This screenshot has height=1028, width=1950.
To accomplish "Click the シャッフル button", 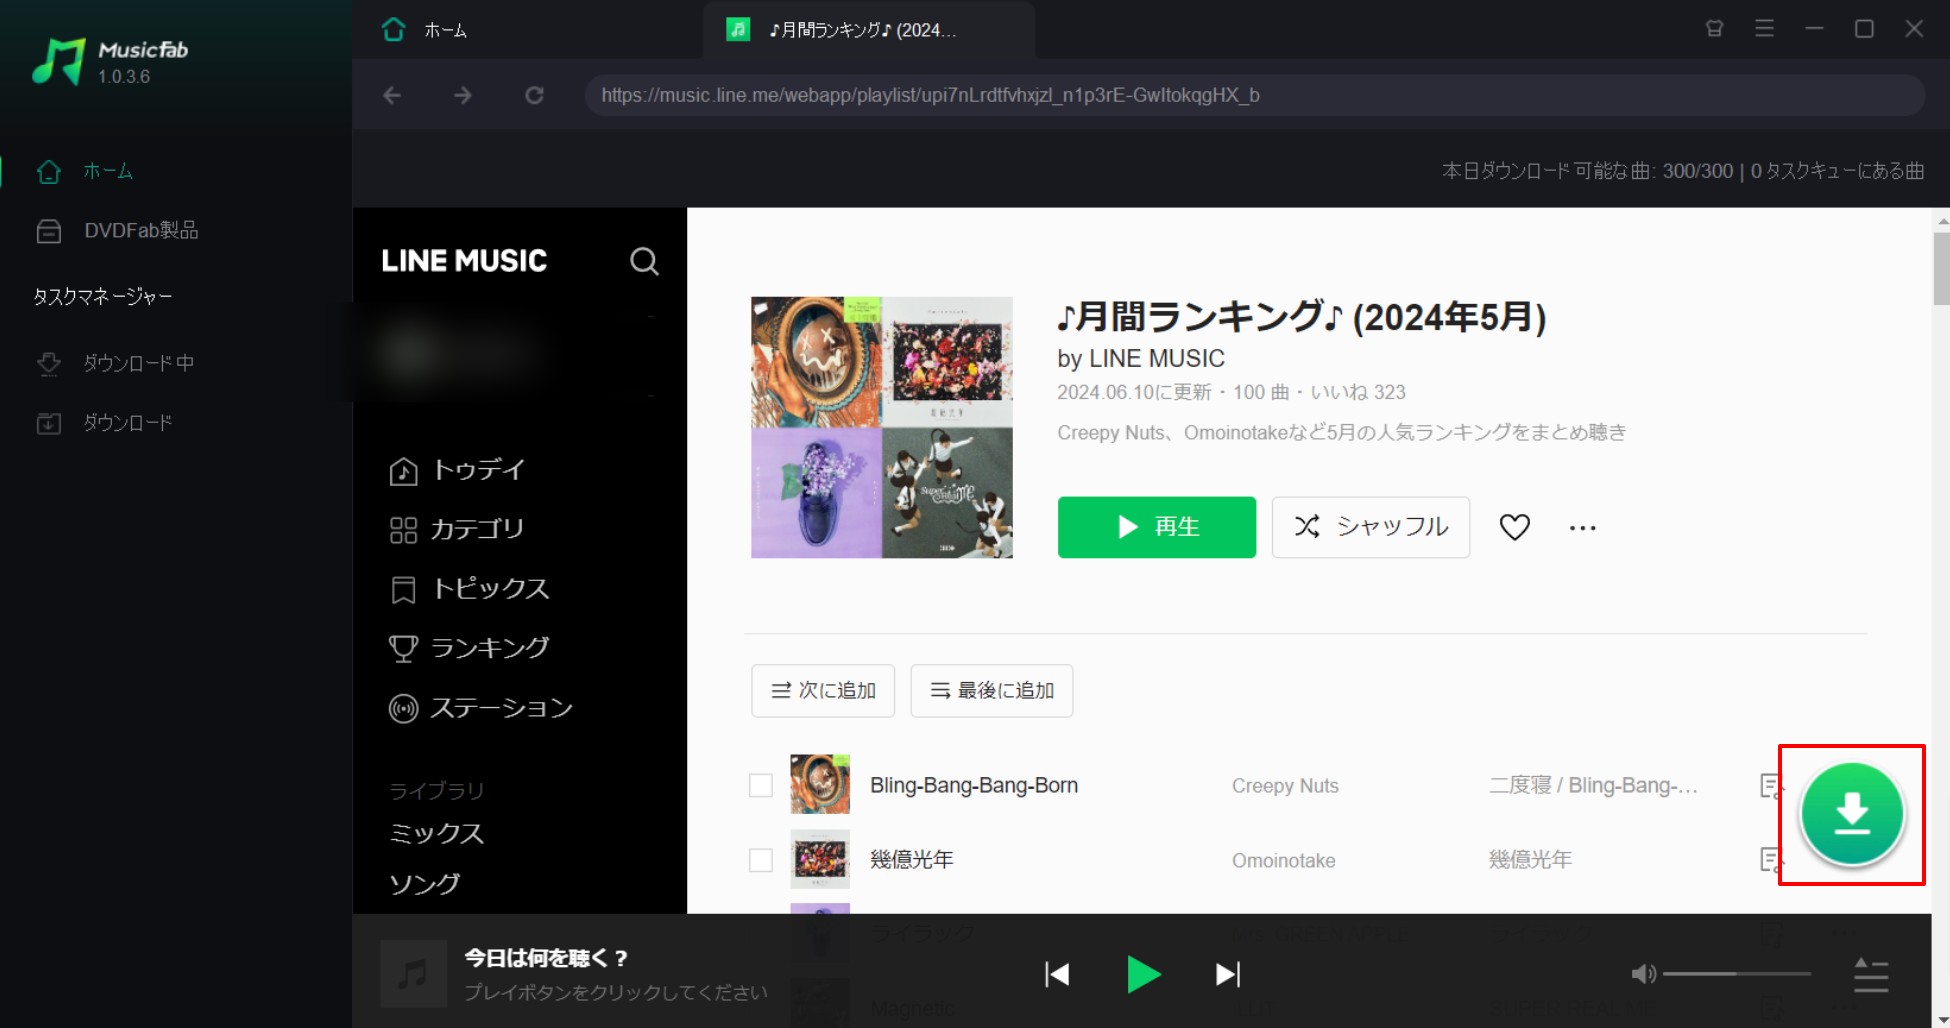I will 1371,527.
